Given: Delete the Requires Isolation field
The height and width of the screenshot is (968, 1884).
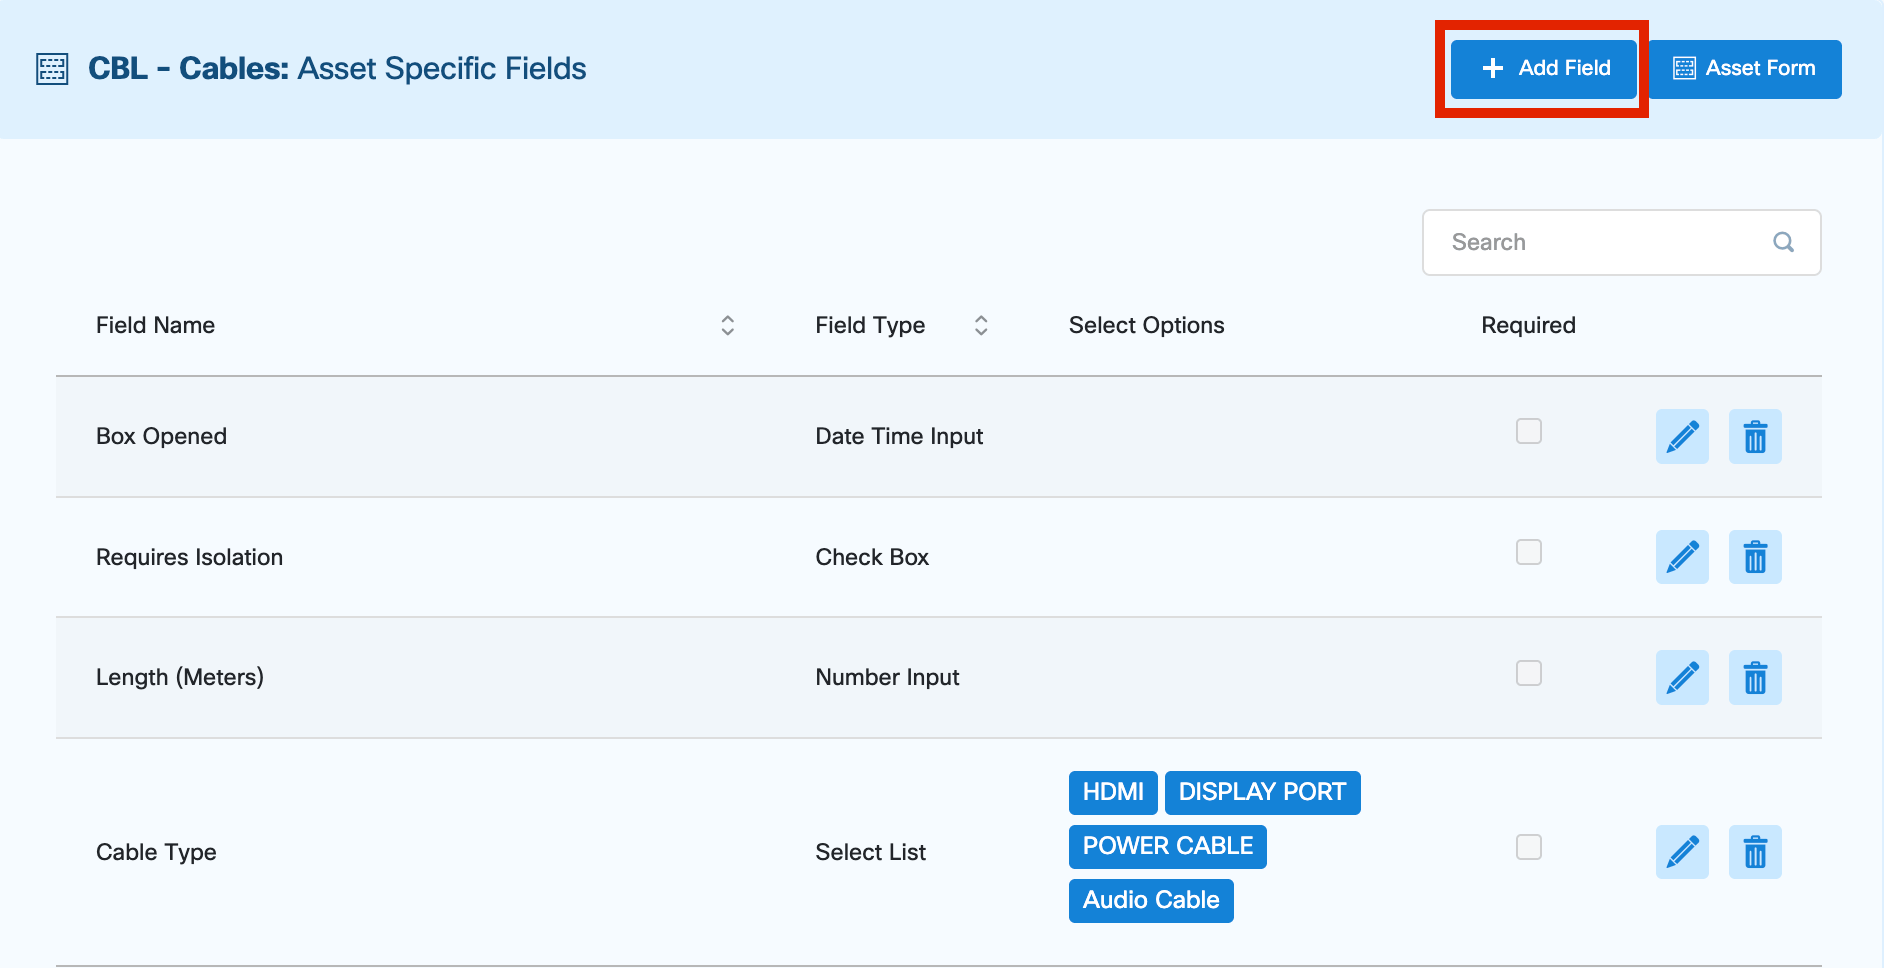Looking at the screenshot, I should coord(1756,557).
